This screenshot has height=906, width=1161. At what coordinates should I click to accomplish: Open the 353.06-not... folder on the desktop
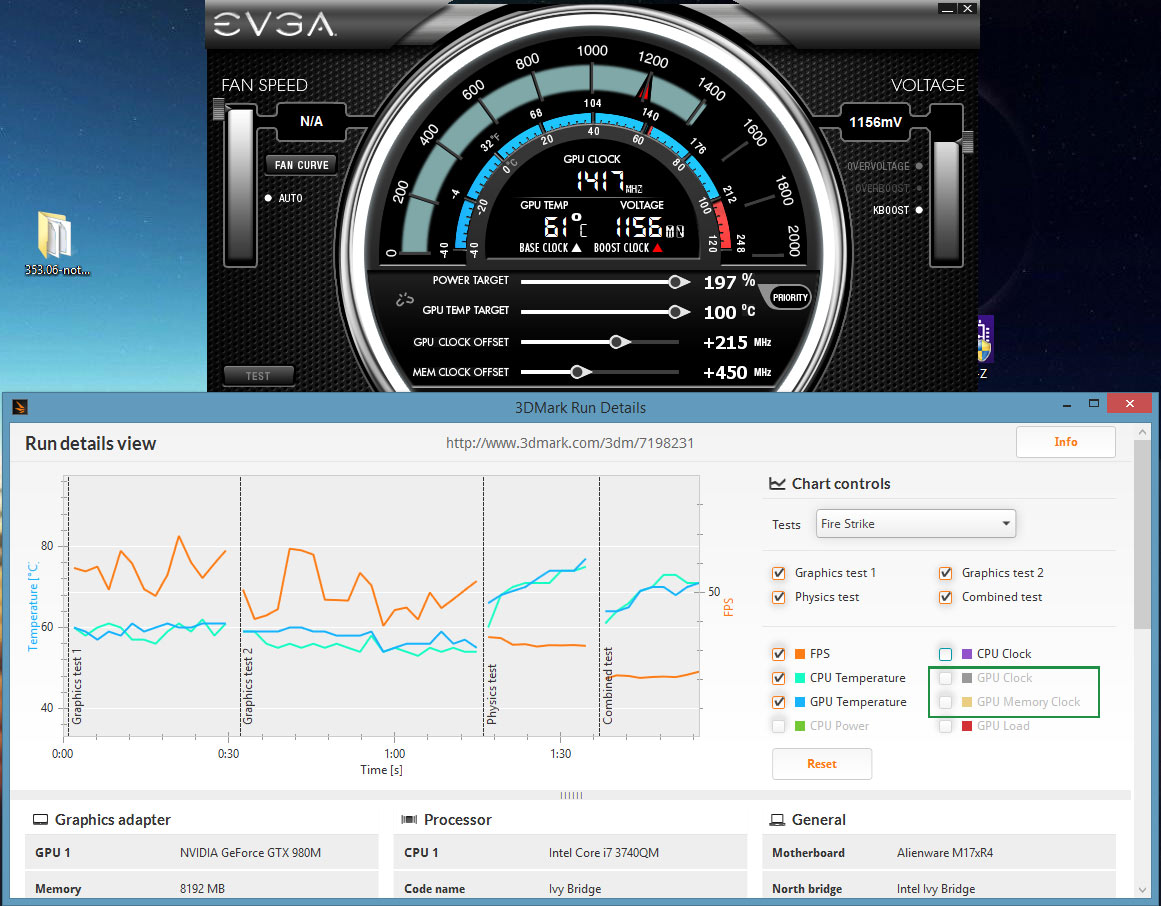[56, 244]
